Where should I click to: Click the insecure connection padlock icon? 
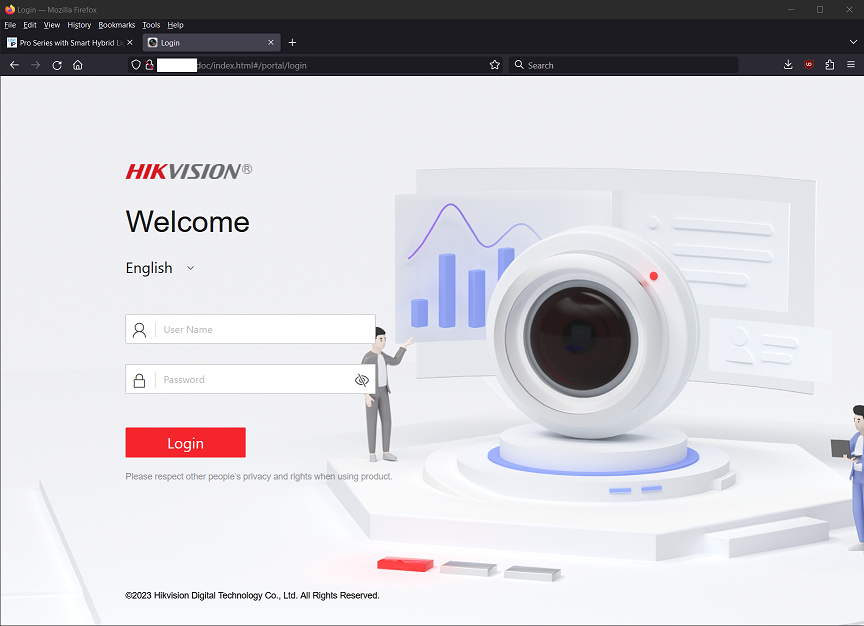coord(149,65)
